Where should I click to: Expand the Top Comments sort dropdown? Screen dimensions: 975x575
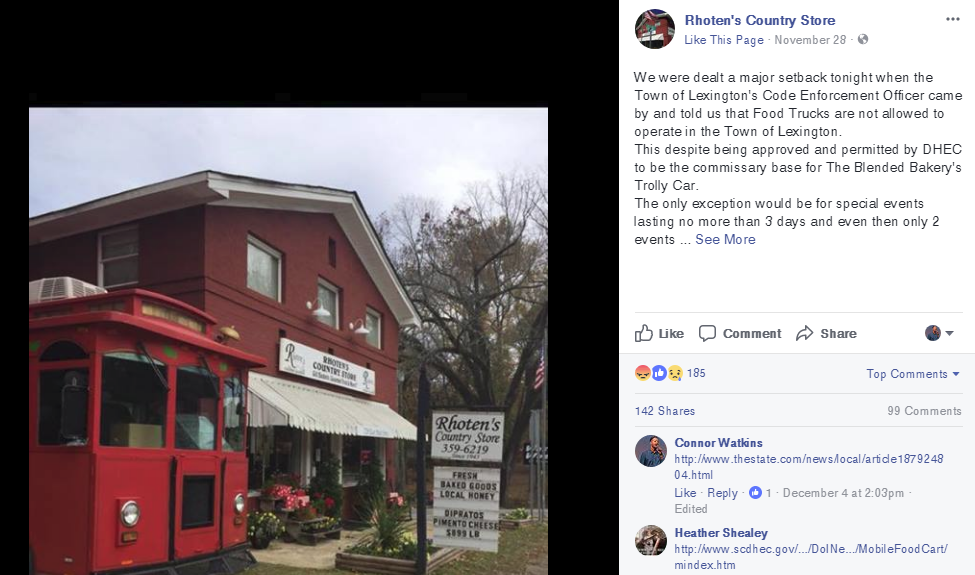pos(913,374)
